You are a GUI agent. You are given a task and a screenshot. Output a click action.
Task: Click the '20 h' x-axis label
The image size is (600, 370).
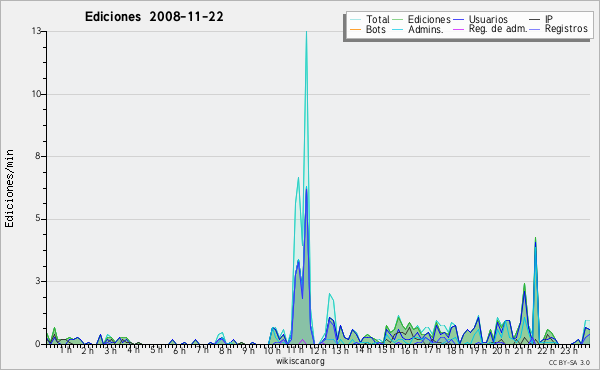point(501,350)
